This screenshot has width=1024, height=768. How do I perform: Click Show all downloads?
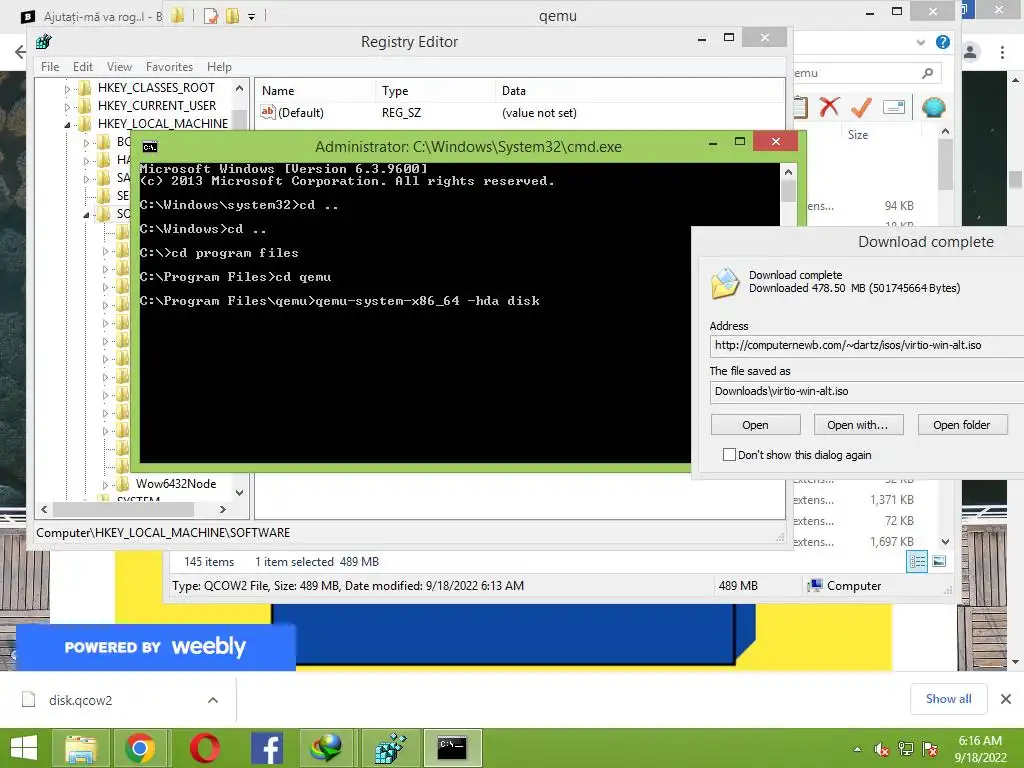[x=948, y=699]
